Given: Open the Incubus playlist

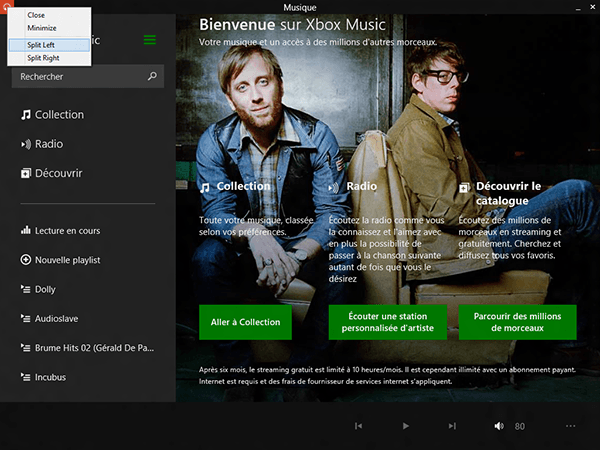Looking at the screenshot, I should [43, 377].
